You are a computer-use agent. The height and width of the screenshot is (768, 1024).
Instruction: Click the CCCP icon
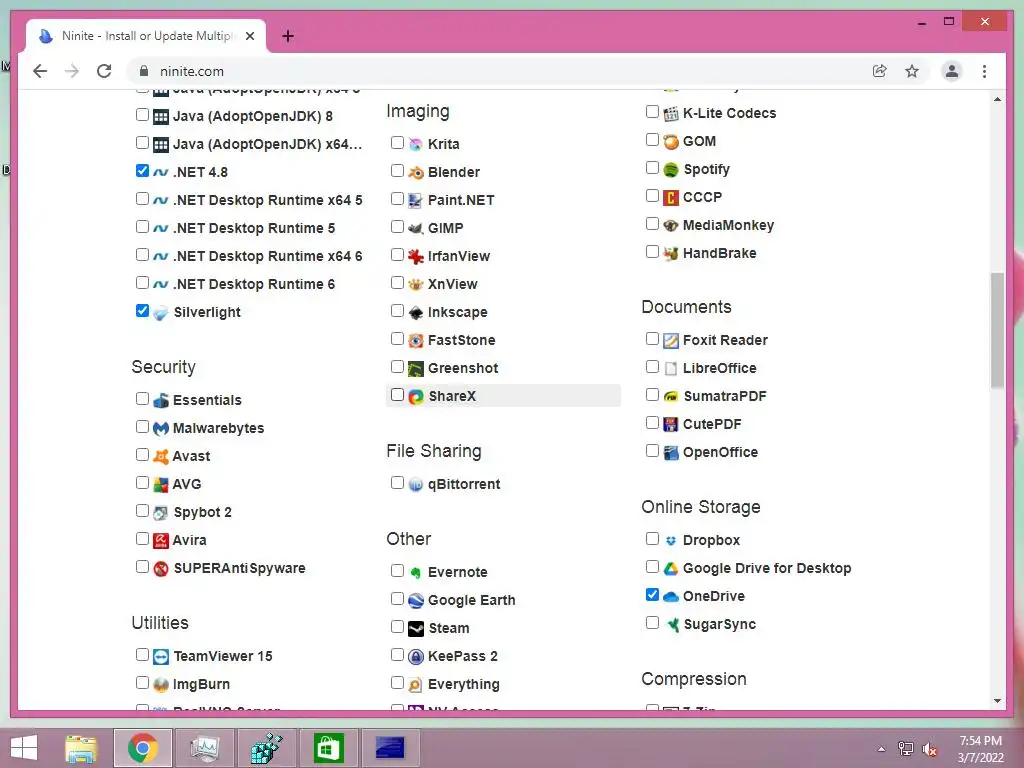coord(671,197)
